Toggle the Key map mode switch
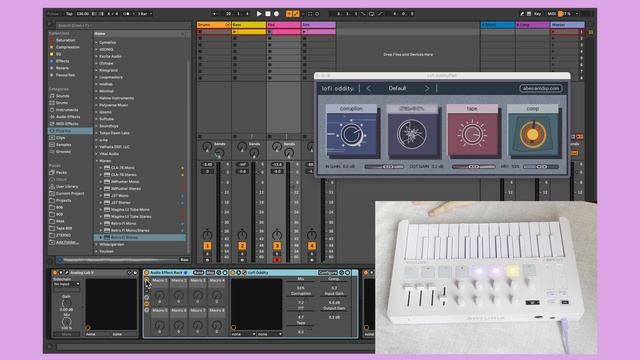 537,13
